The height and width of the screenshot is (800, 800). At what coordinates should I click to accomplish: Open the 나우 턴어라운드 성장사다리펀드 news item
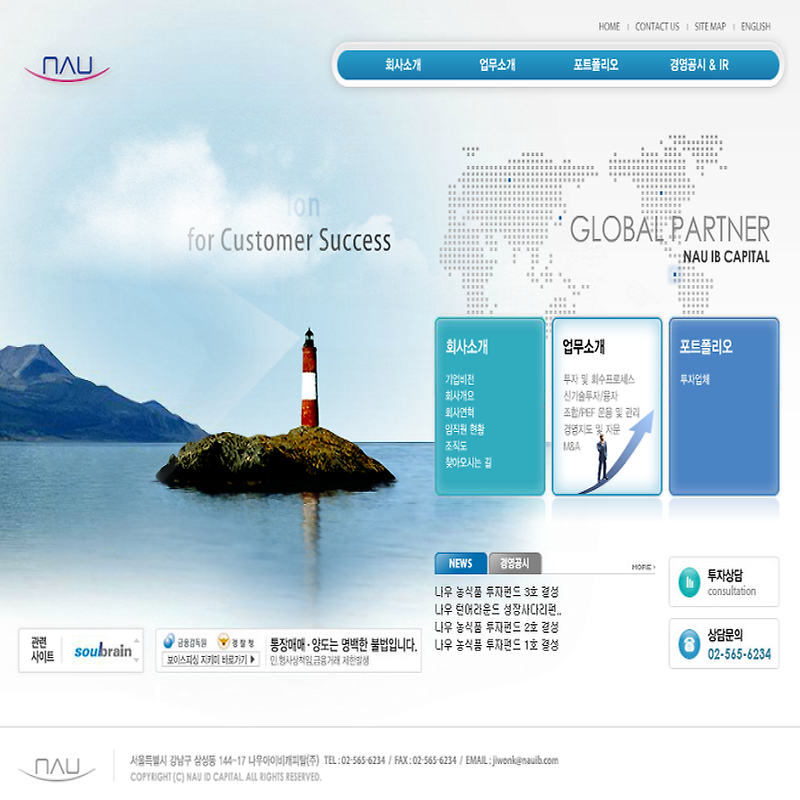pyautogui.click(x=498, y=609)
